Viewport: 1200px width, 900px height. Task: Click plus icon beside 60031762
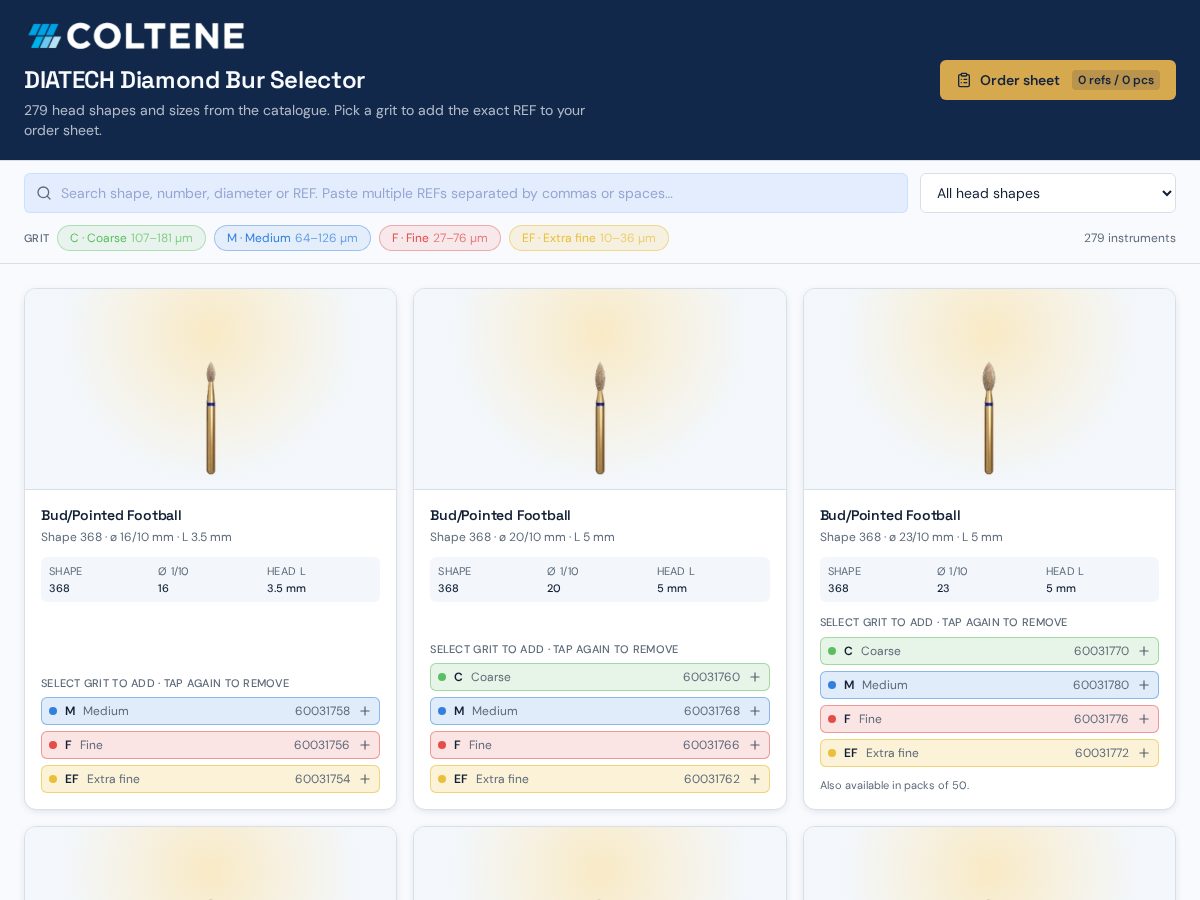click(x=755, y=779)
